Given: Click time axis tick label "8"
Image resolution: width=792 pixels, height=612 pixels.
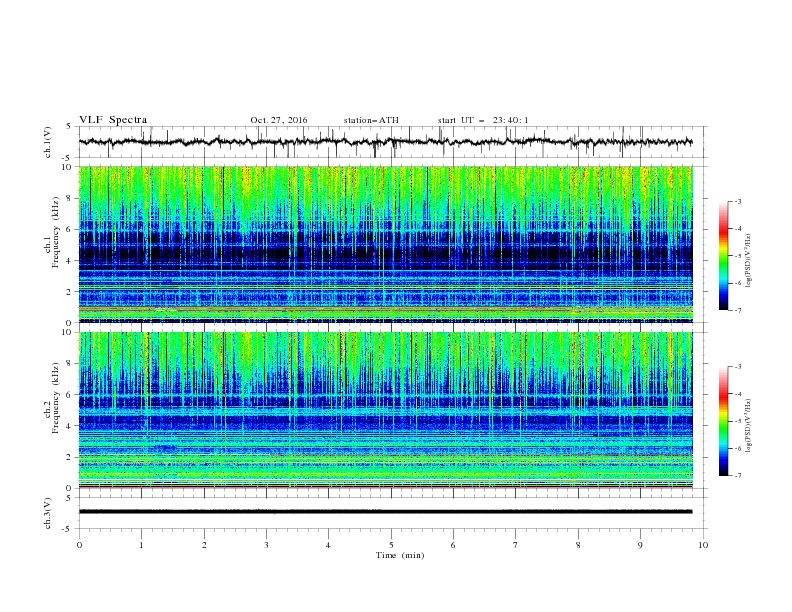Looking at the screenshot, I should 578,545.
